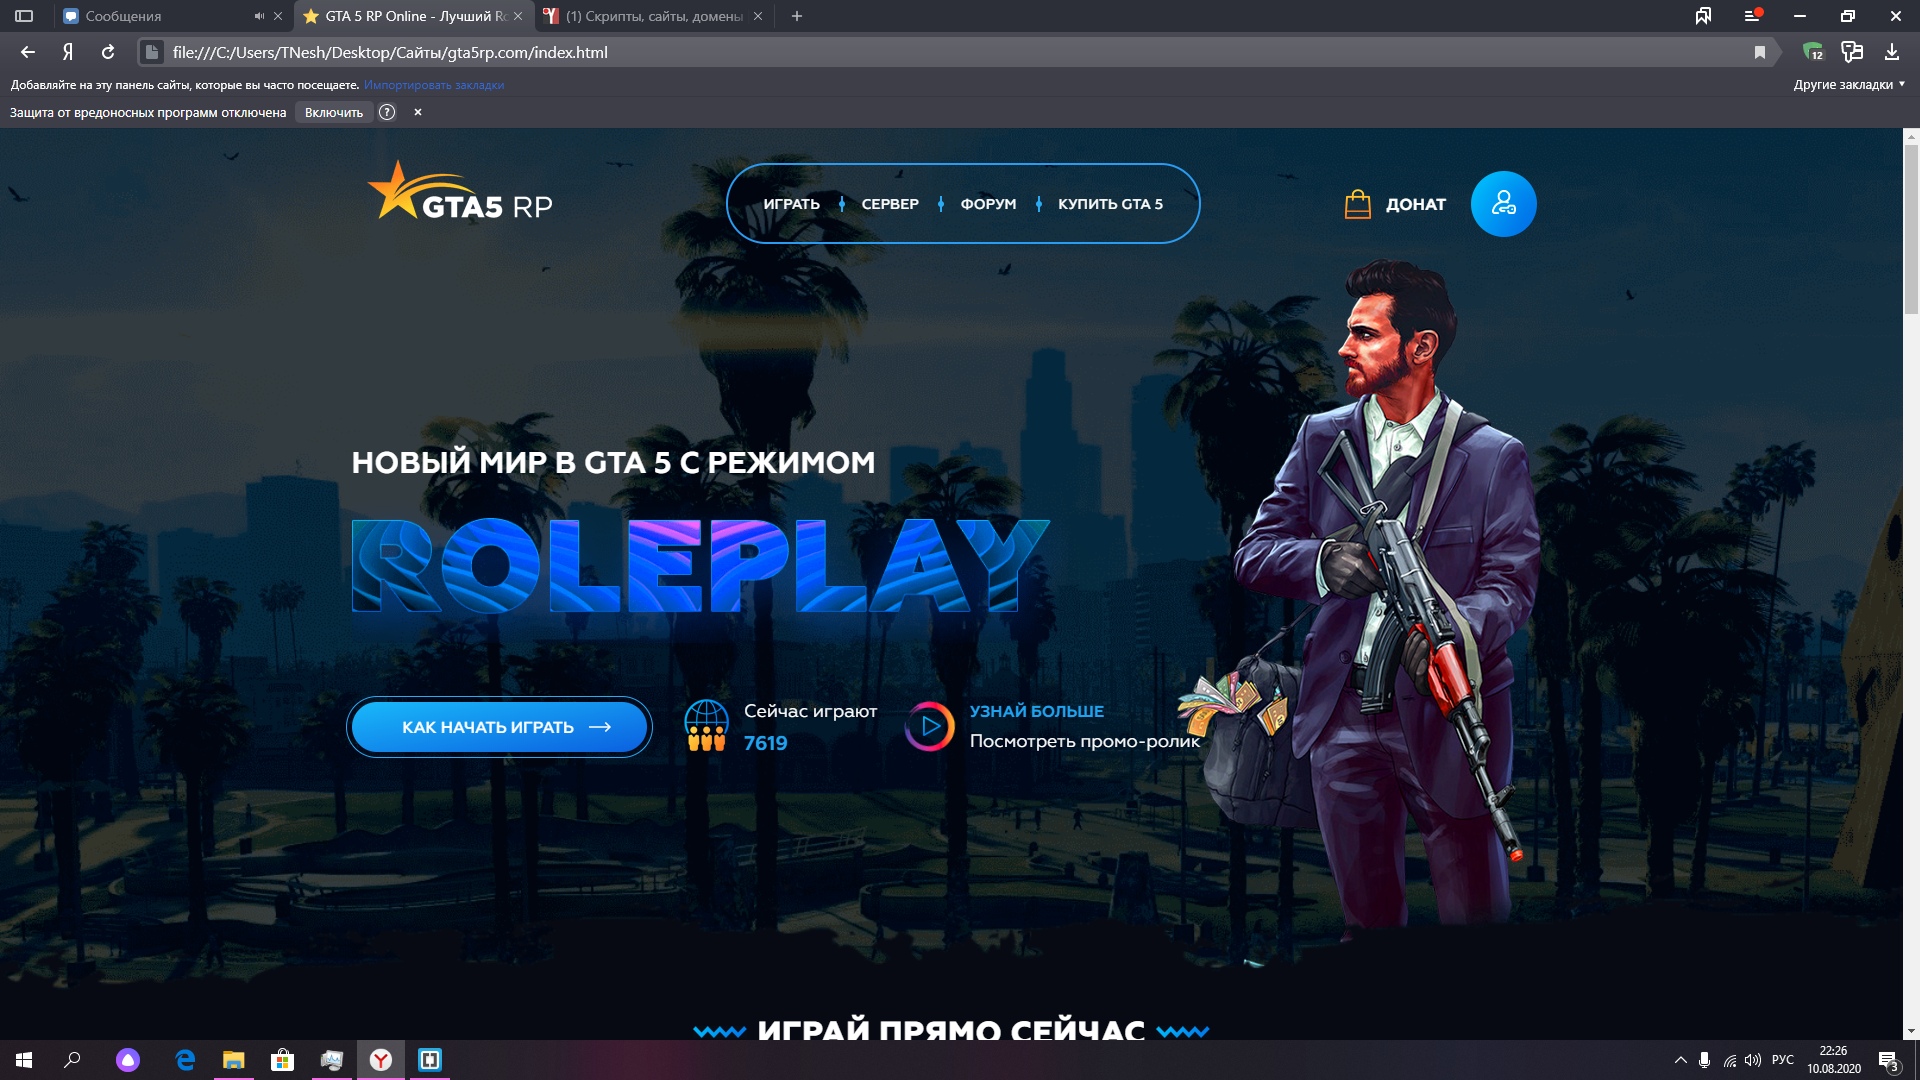Image resolution: width=1920 pixels, height=1080 pixels.
Task: Open the sidebar panel toggle icon
Action: 24,16
